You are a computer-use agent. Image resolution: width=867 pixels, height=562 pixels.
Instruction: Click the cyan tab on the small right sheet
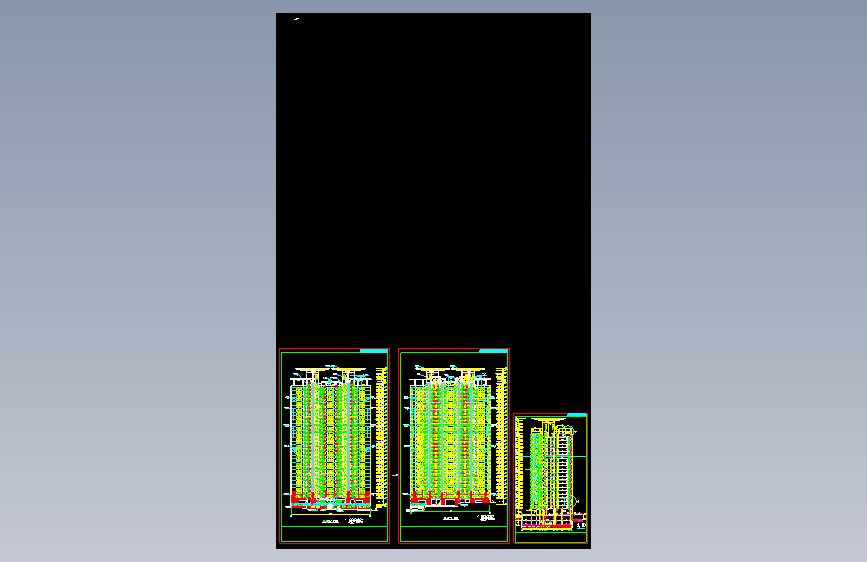click(577, 415)
